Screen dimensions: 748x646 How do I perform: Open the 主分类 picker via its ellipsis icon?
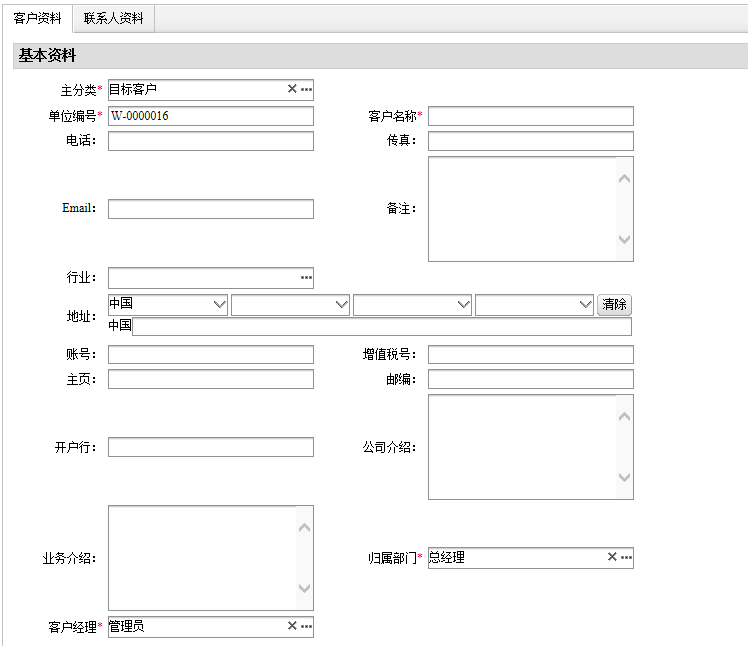click(306, 89)
